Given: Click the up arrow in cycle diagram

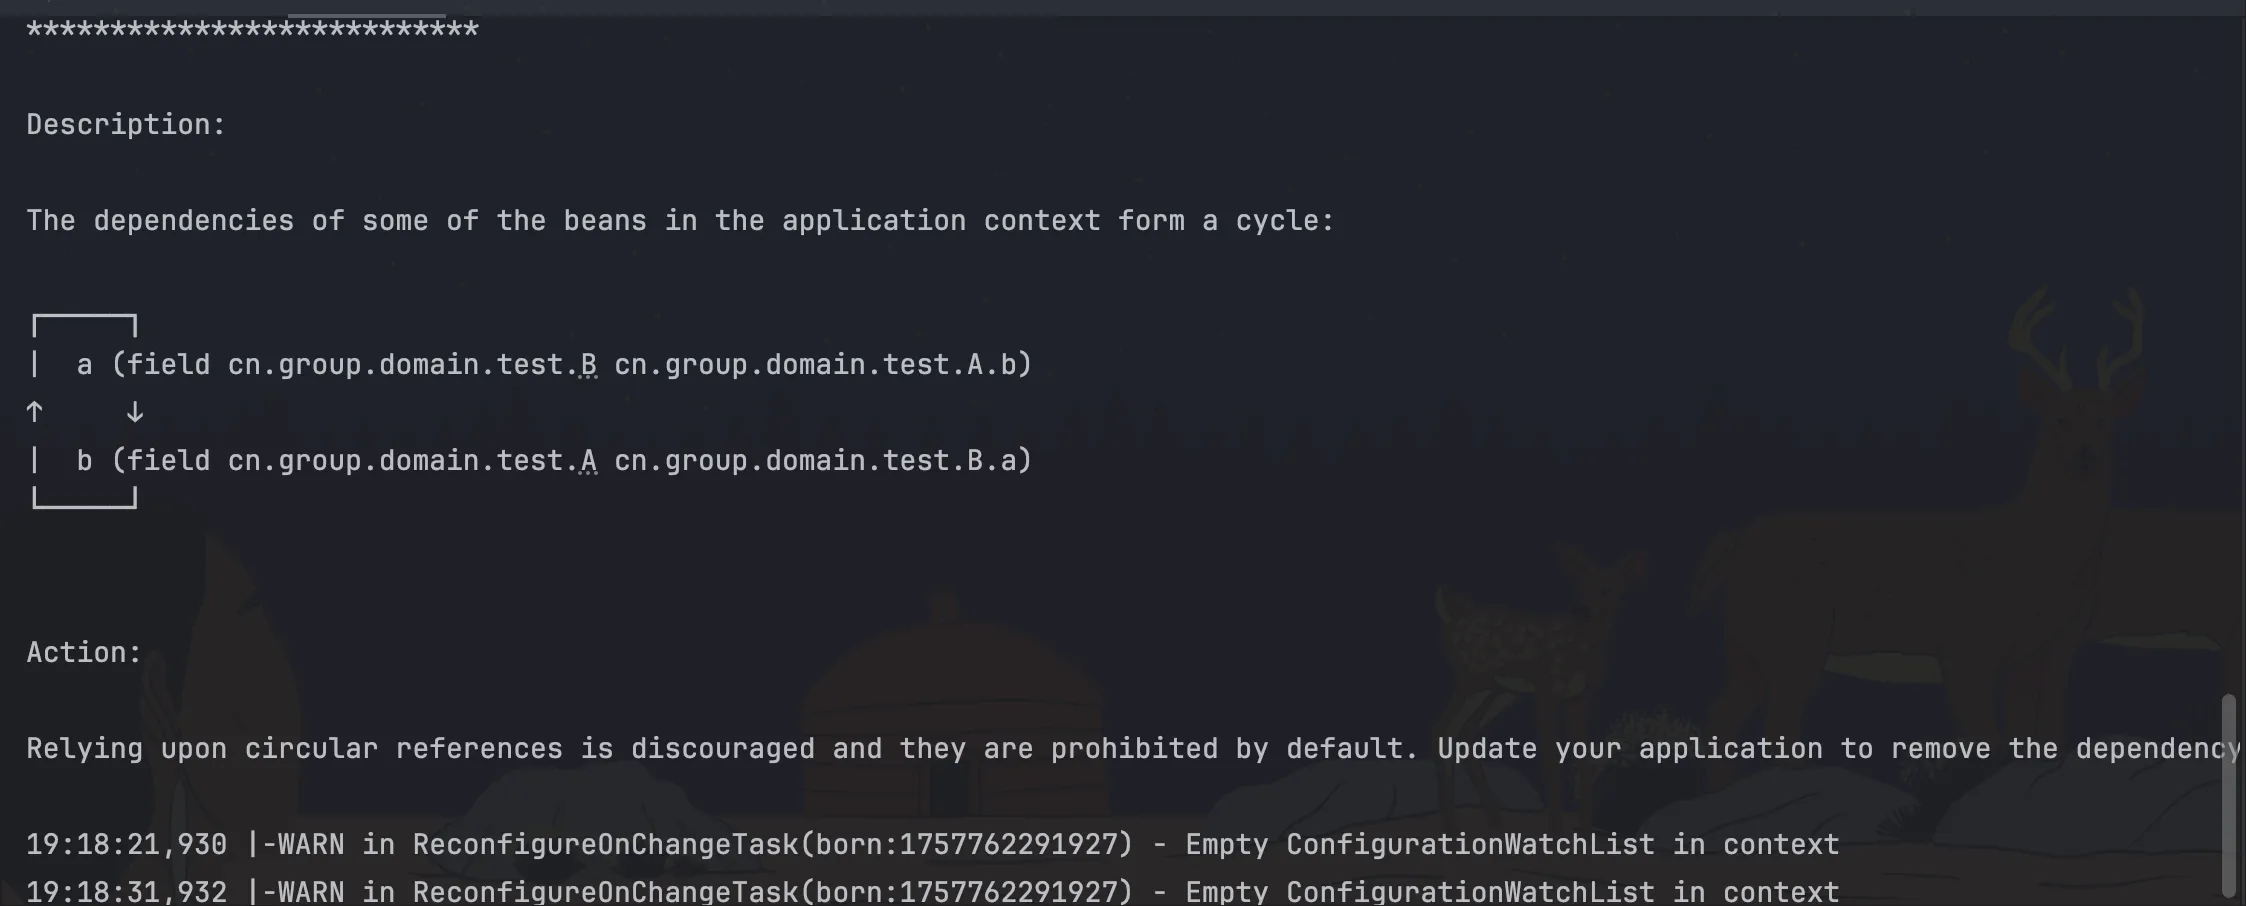Looking at the screenshot, I should (35, 412).
